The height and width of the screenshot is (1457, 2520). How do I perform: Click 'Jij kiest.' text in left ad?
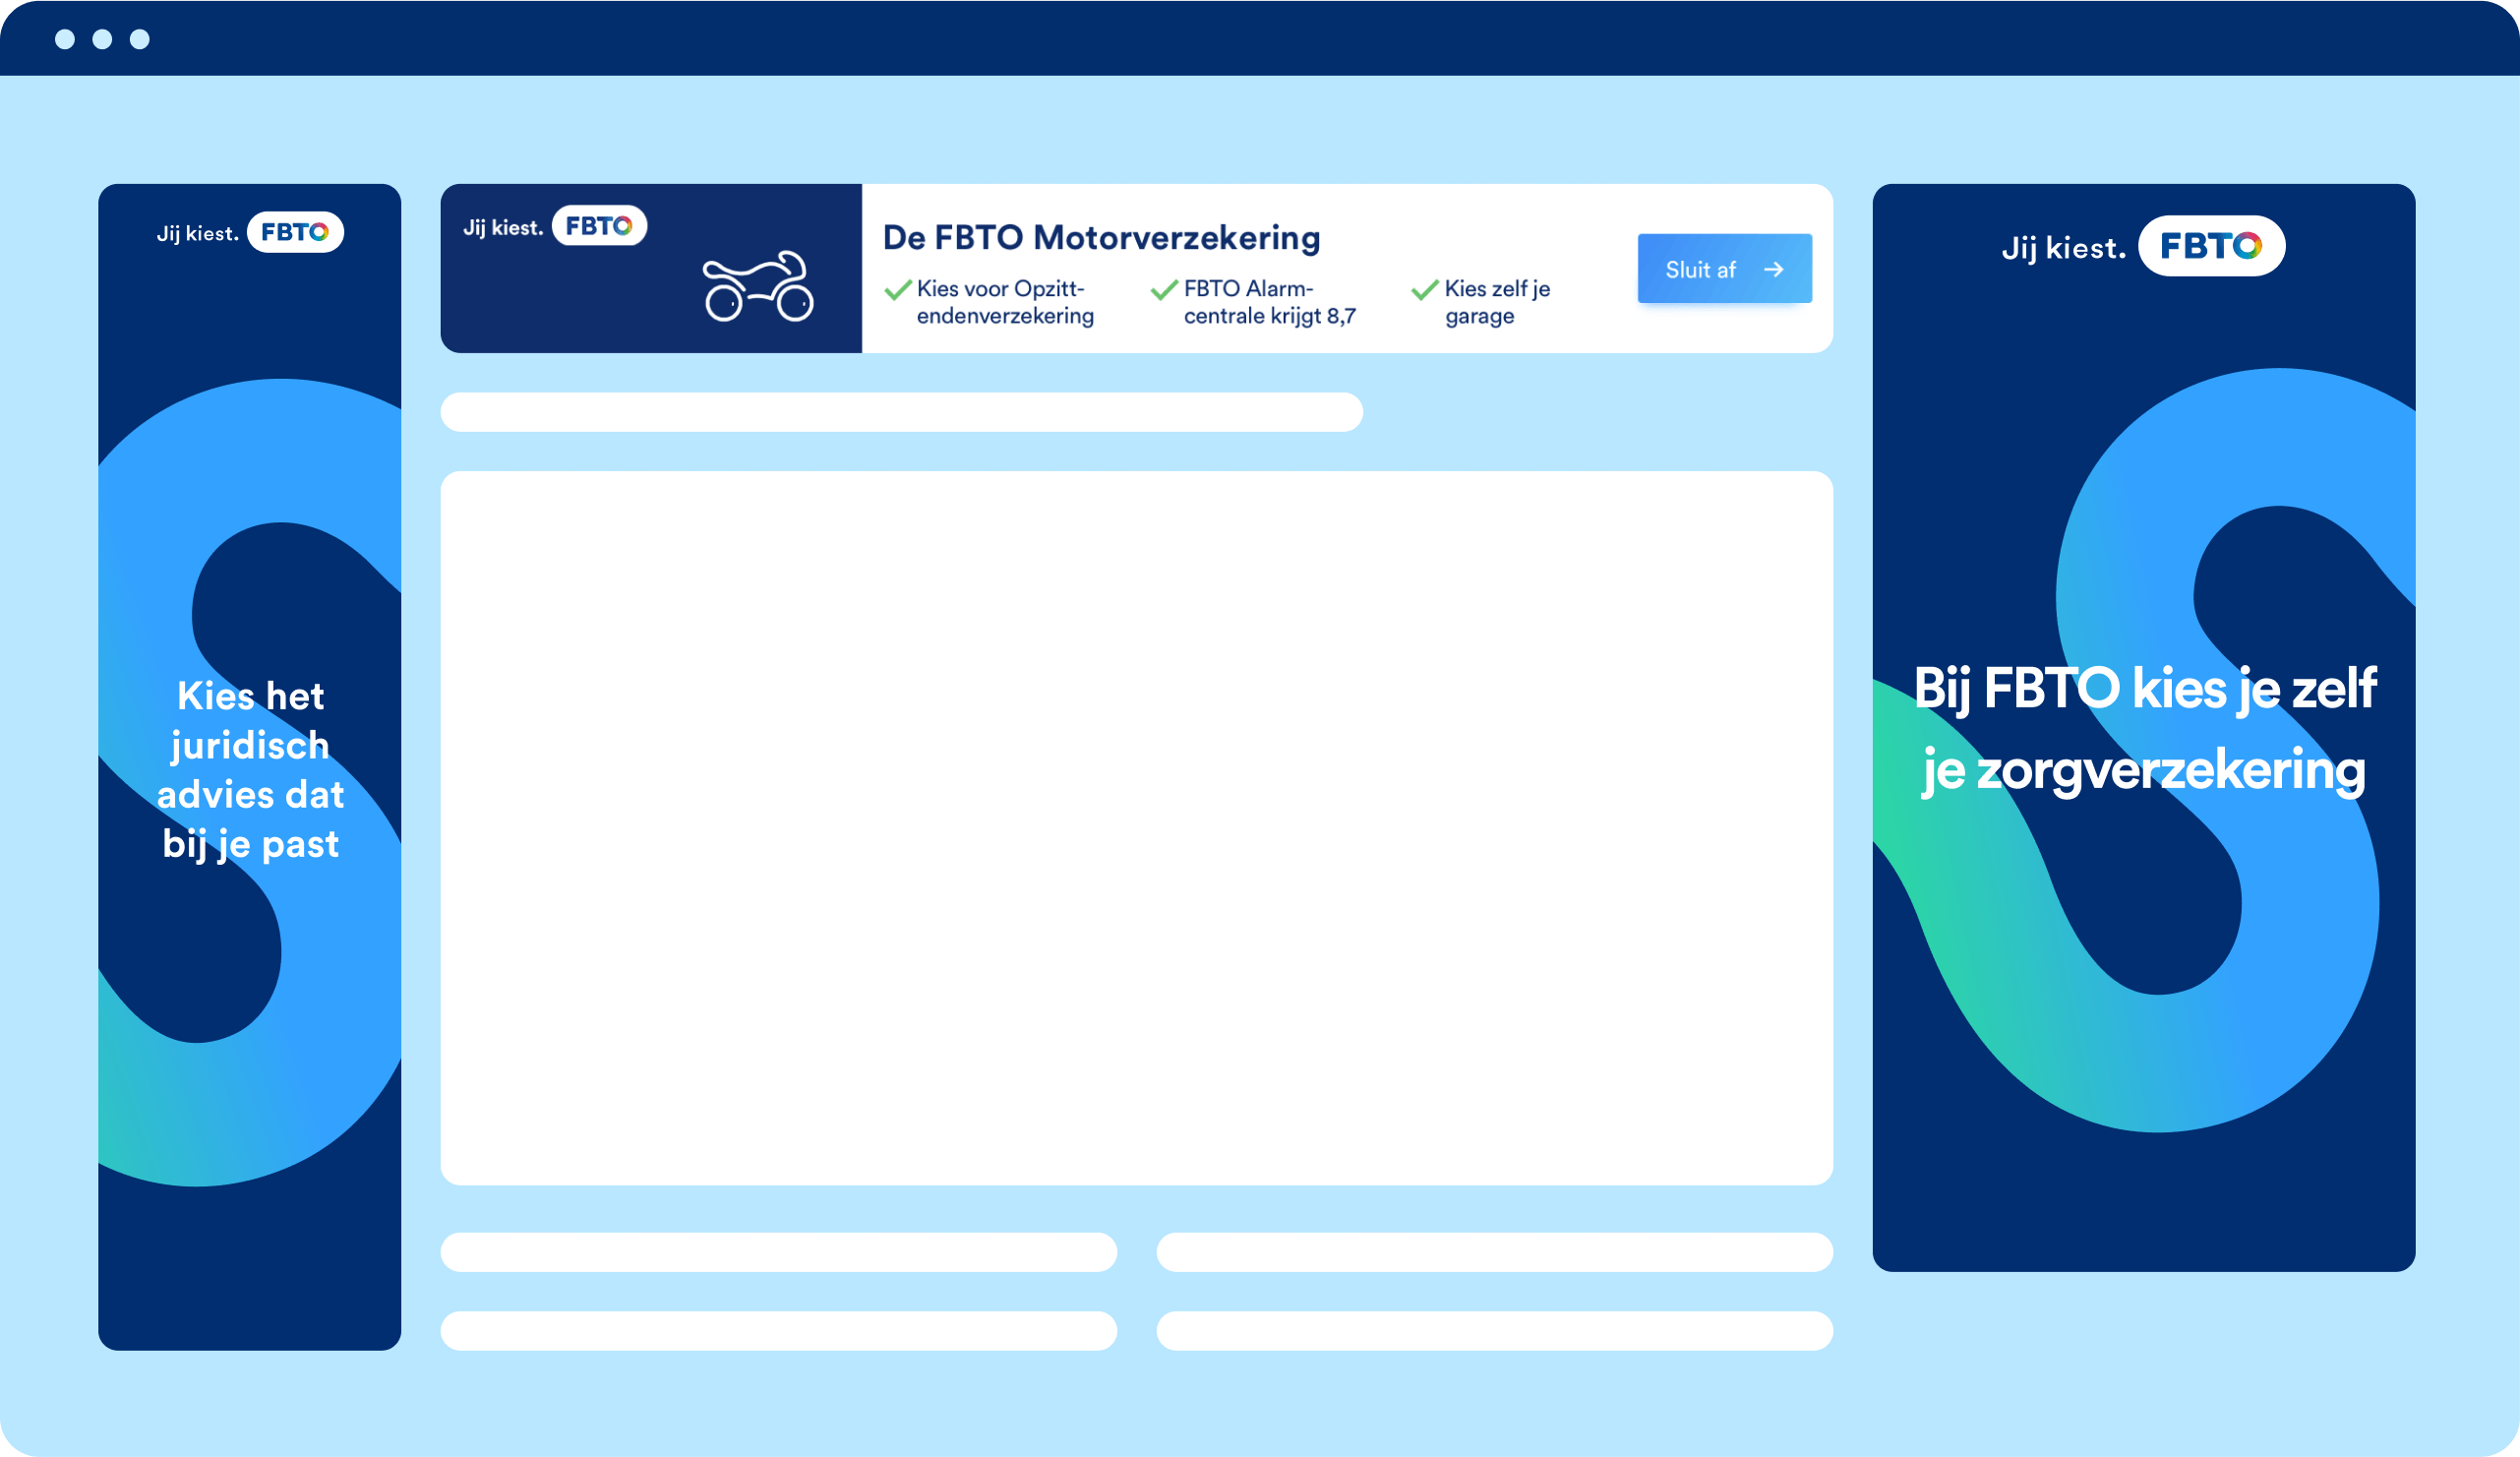pos(198,233)
